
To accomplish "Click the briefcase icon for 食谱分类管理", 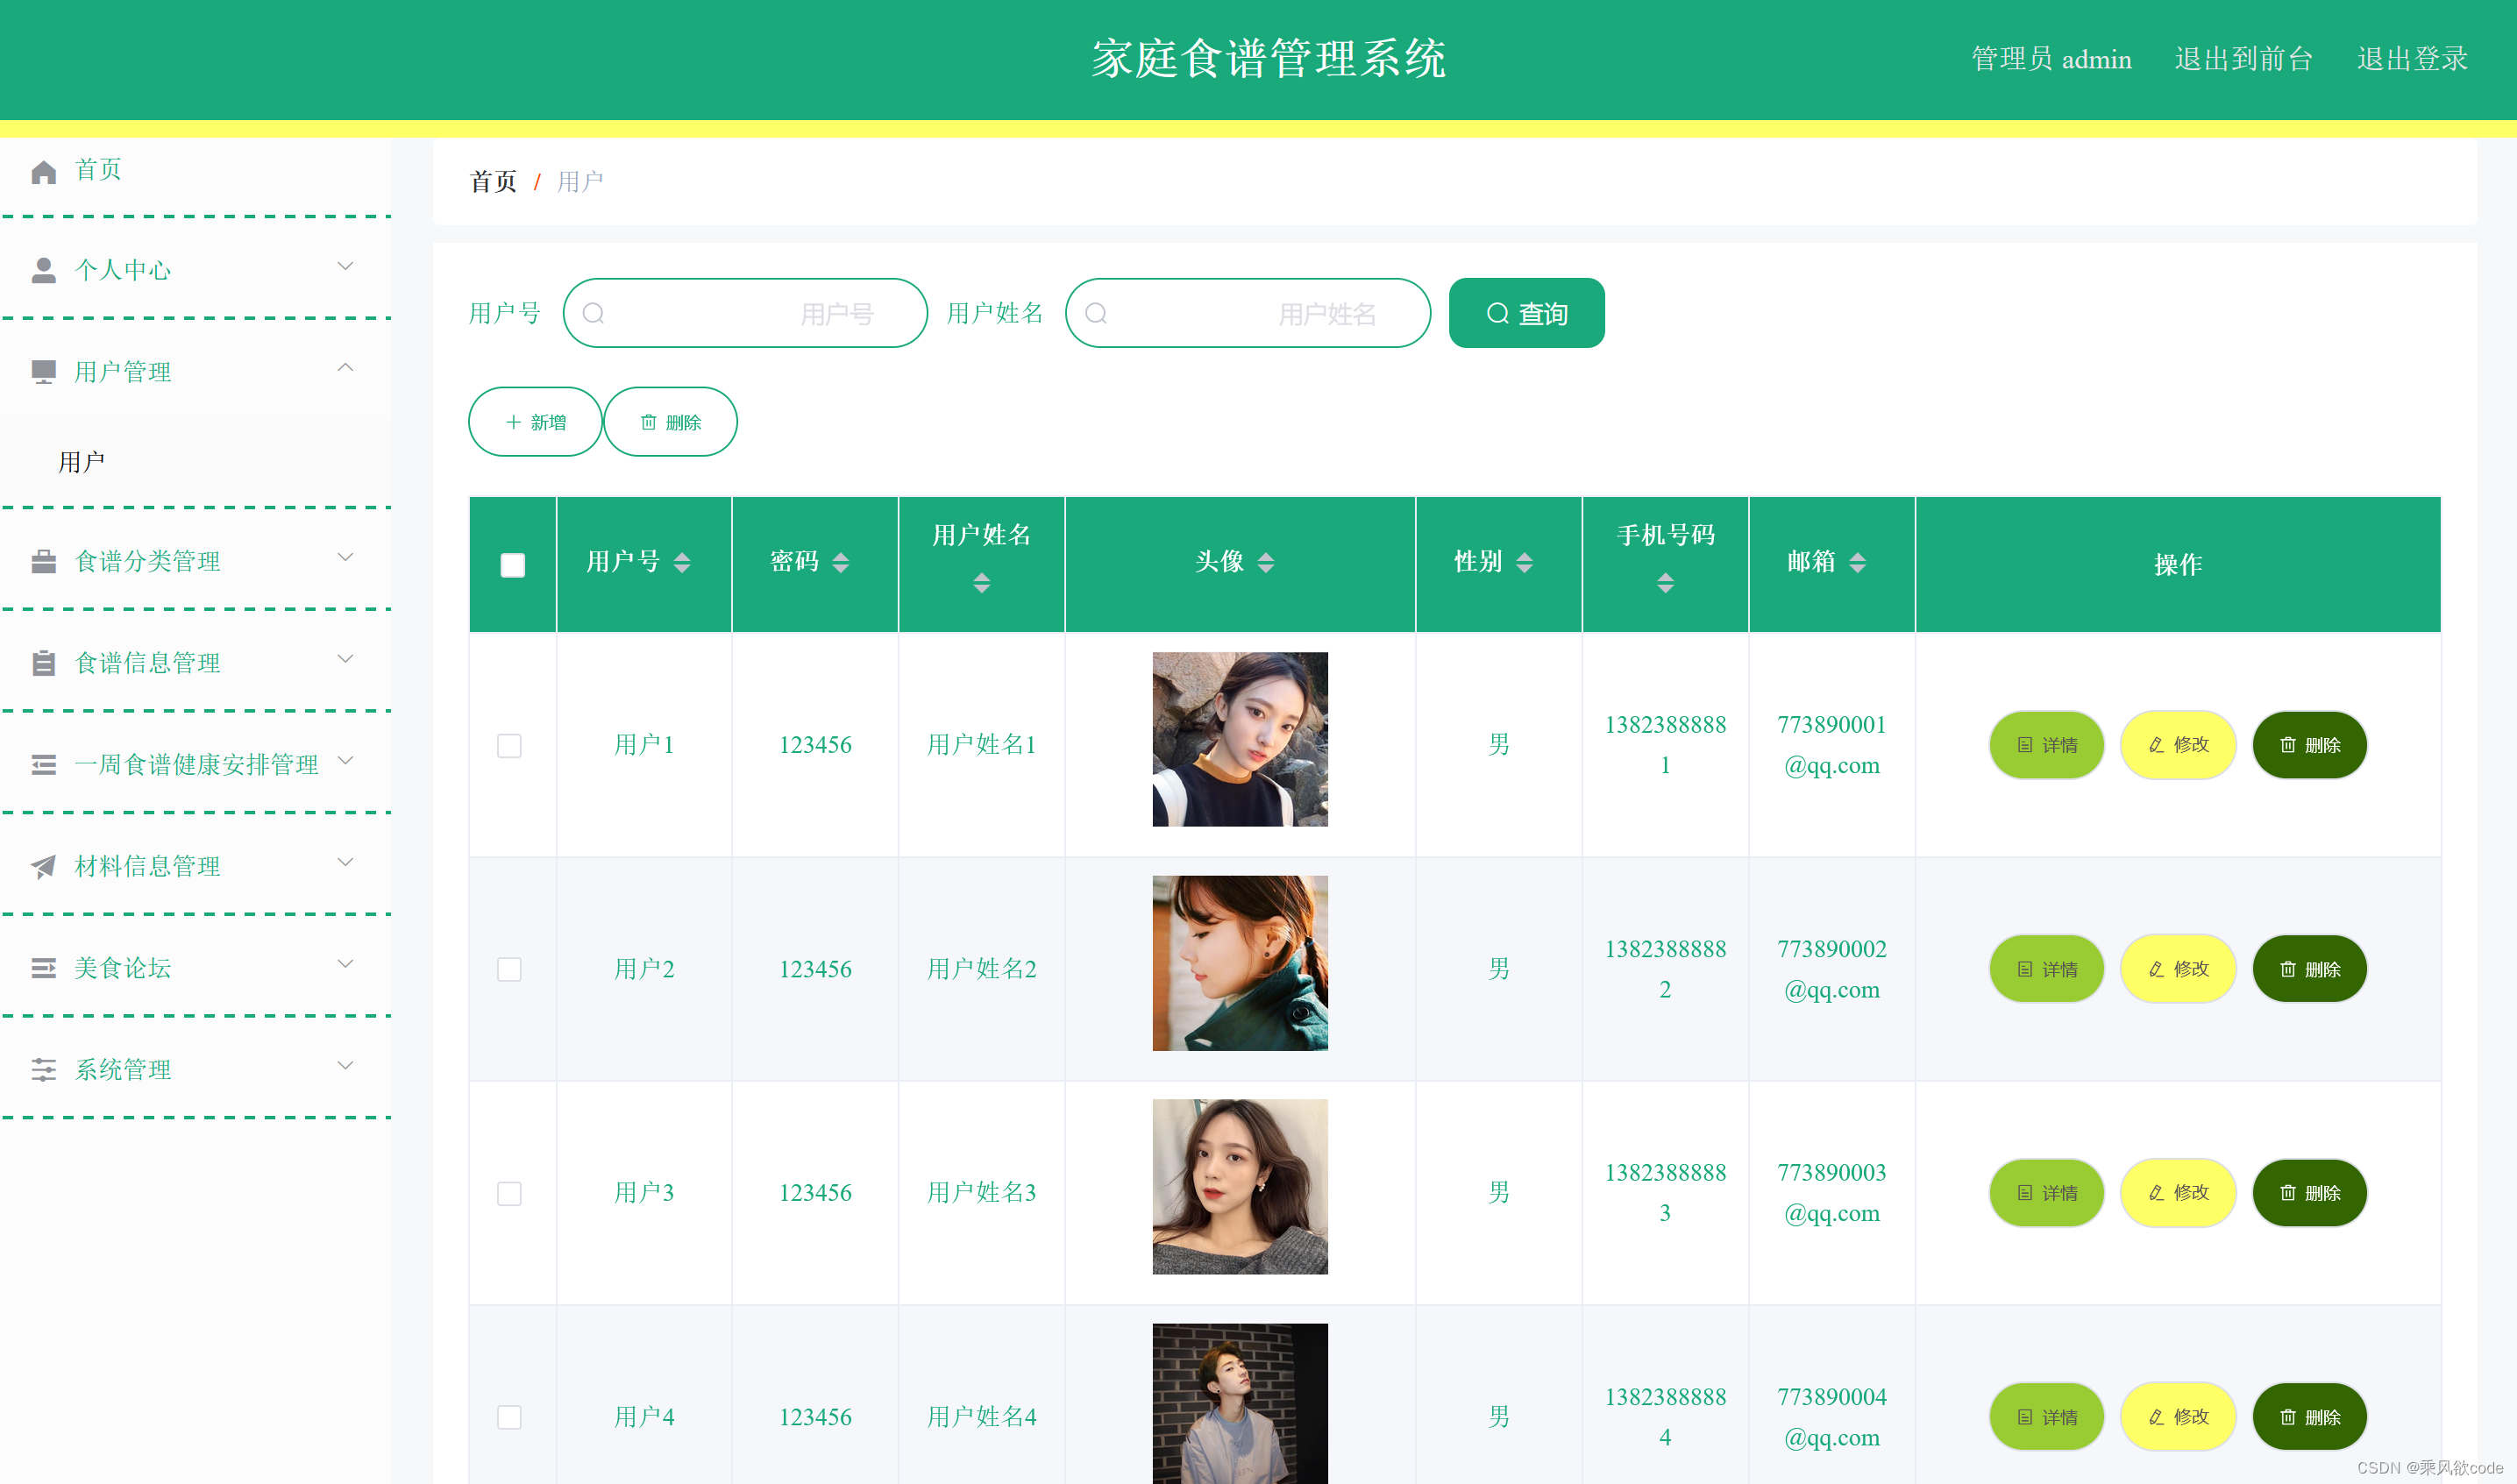I will (x=43, y=561).
